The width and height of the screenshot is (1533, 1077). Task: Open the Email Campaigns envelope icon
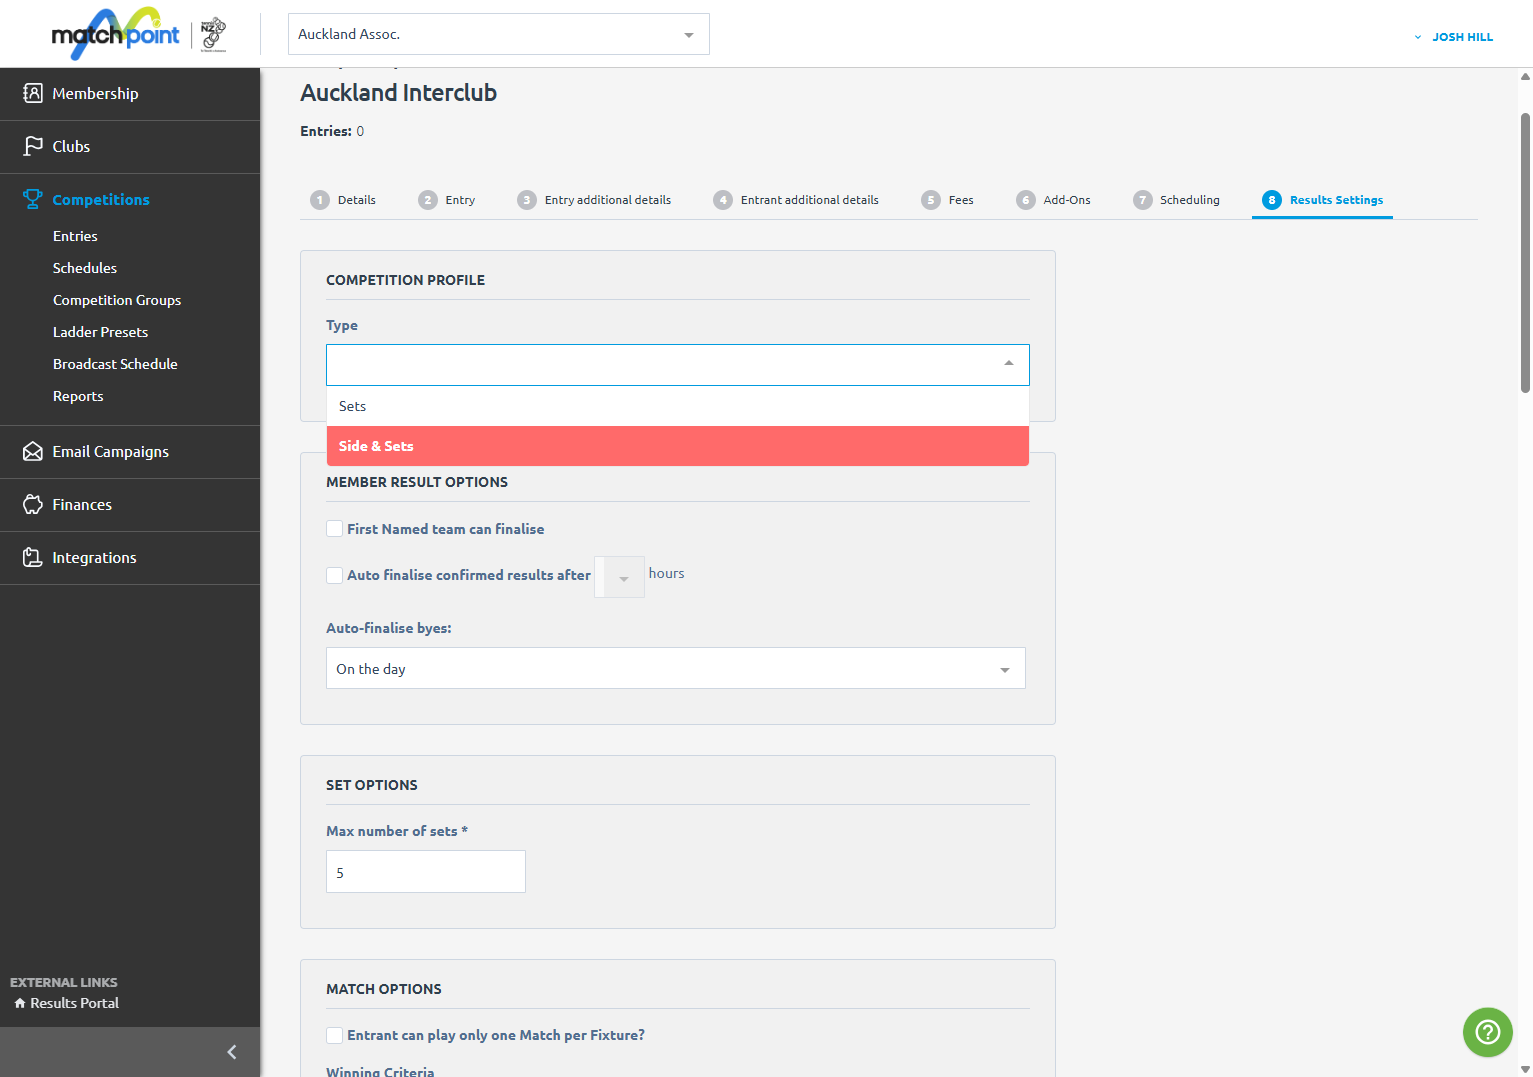pyautogui.click(x=33, y=451)
